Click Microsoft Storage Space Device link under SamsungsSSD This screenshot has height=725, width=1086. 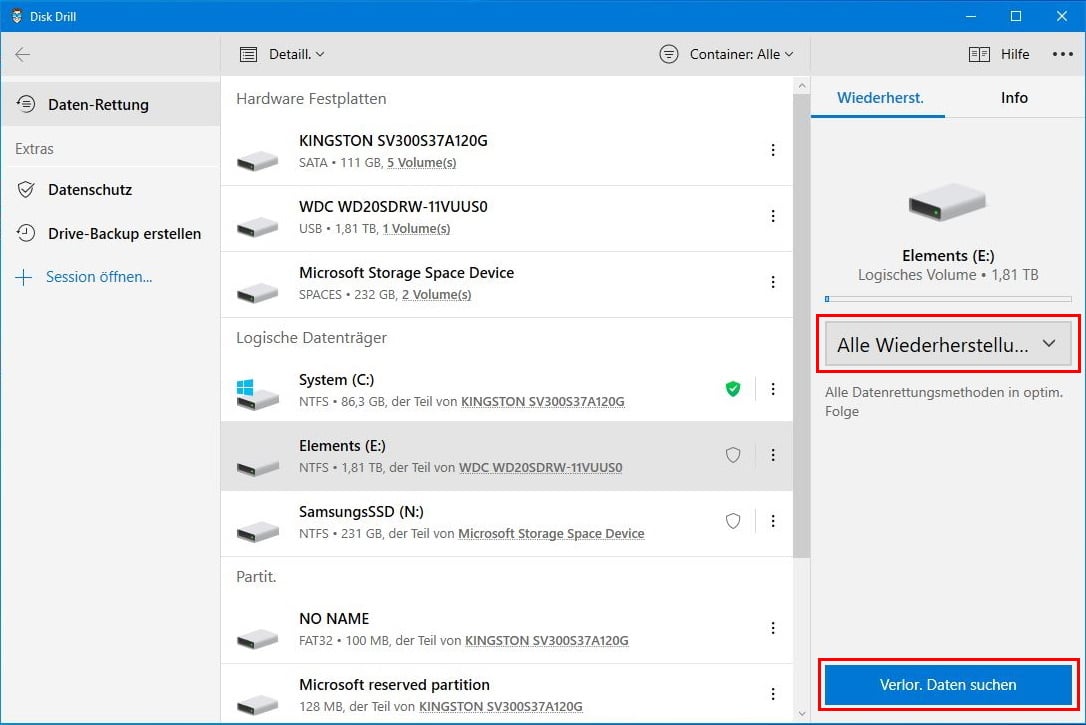click(x=551, y=533)
